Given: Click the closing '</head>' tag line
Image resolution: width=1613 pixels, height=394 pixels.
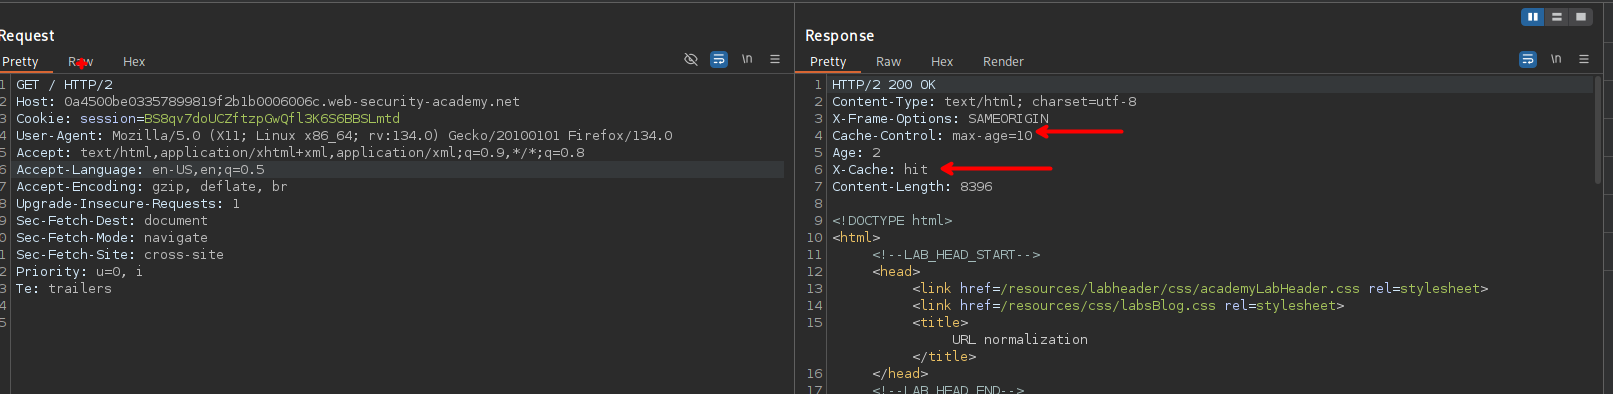Looking at the screenshot, I should (900, 374).
